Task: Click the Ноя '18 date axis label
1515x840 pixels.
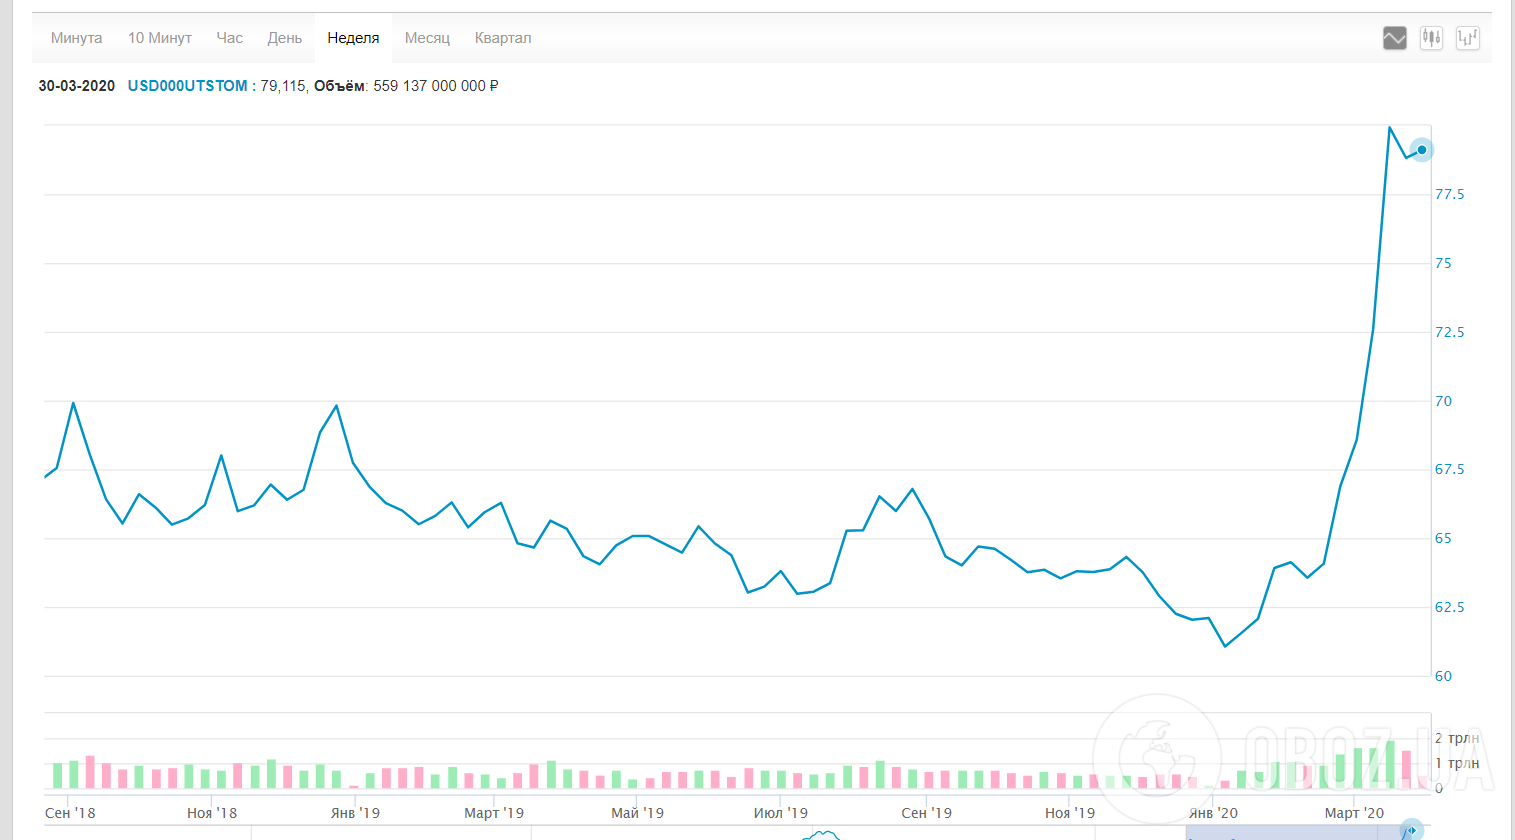Action: coord(212,813)
